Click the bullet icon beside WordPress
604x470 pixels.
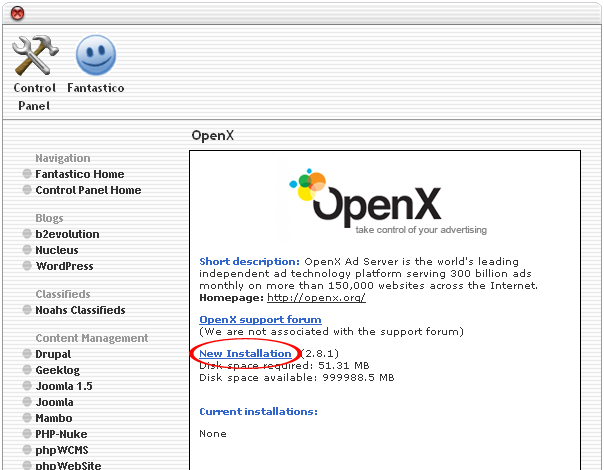click(x=27, y=266)
